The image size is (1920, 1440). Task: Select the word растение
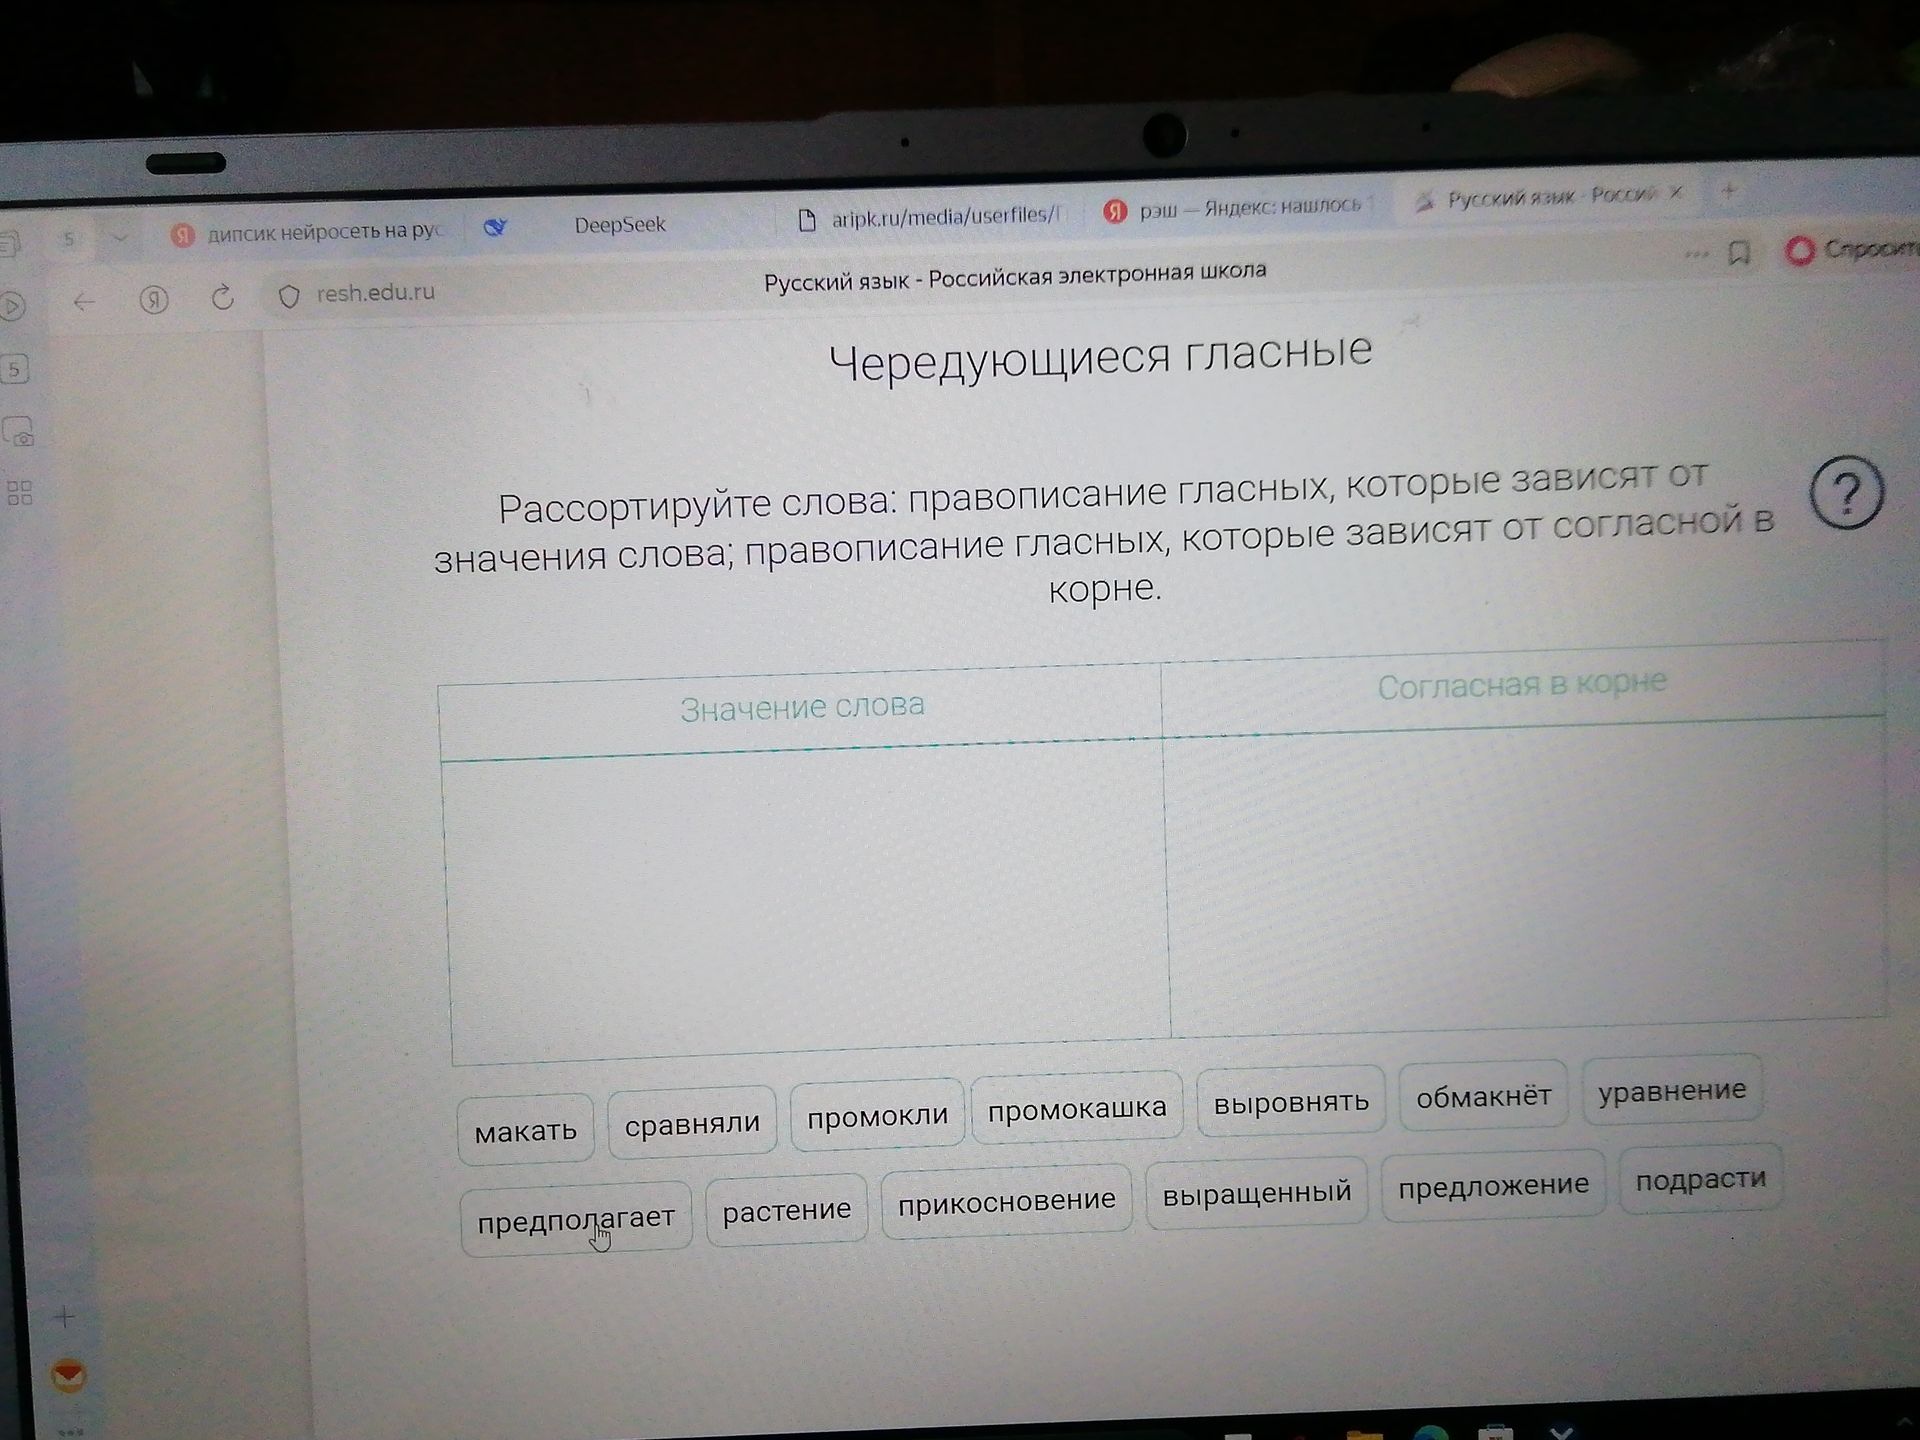[786, 1210]
